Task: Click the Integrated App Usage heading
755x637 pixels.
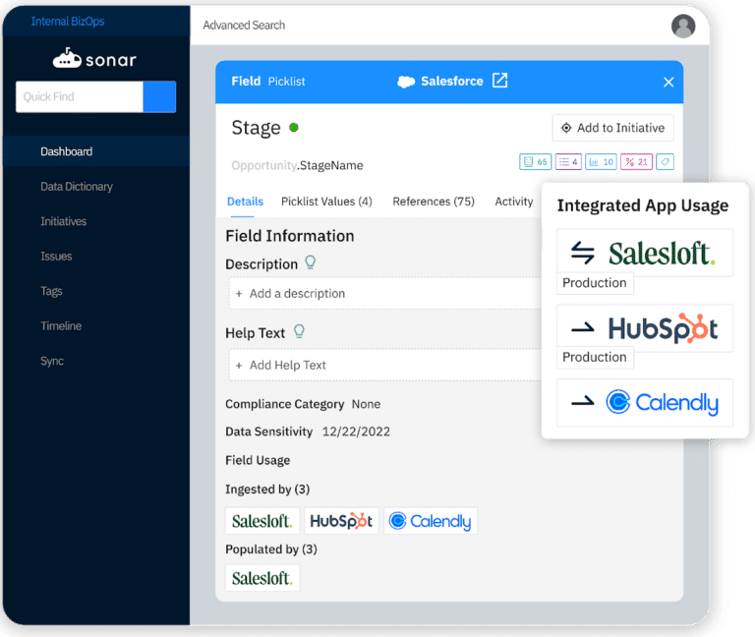Action: coord(643,206)
